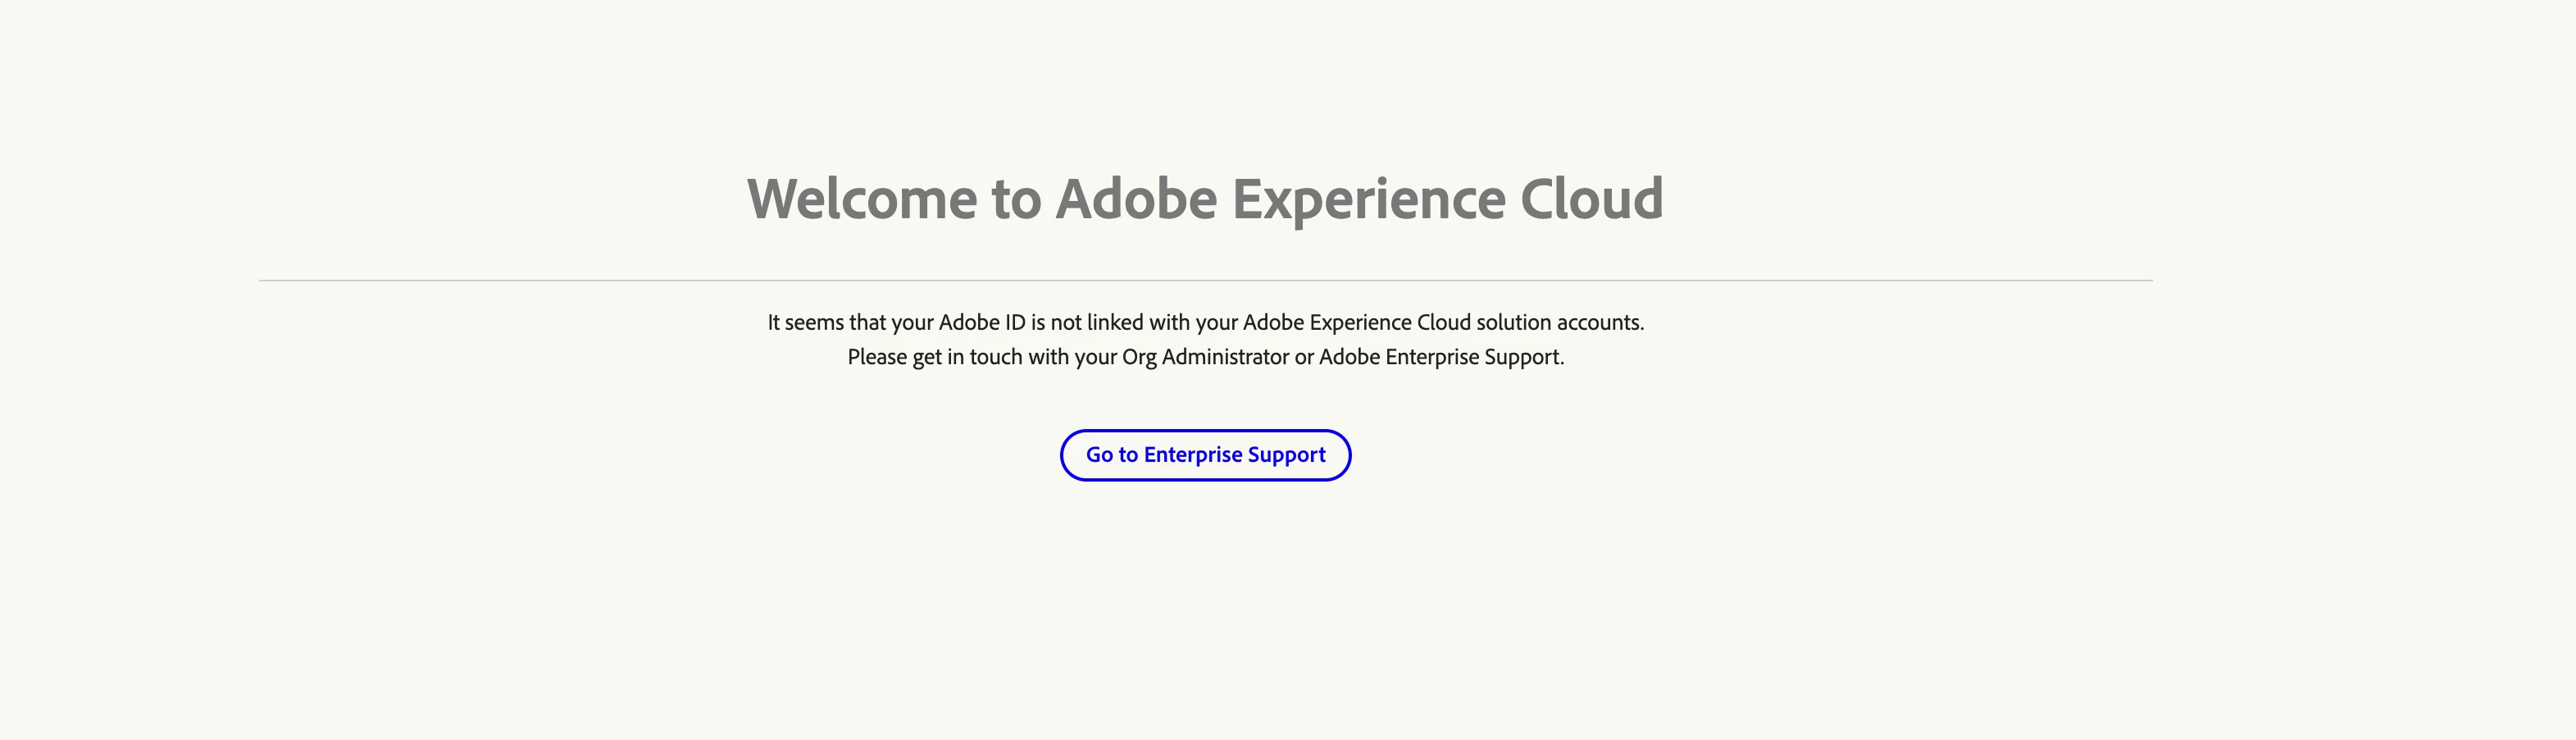This screenshot has height=740, width=2576.
Task: Click the words not linked in the message
Action: coord(1096,323)
